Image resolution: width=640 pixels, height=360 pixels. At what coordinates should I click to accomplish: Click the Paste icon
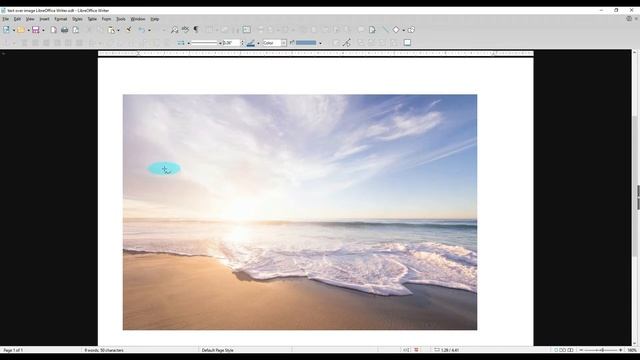click(111, 29)
